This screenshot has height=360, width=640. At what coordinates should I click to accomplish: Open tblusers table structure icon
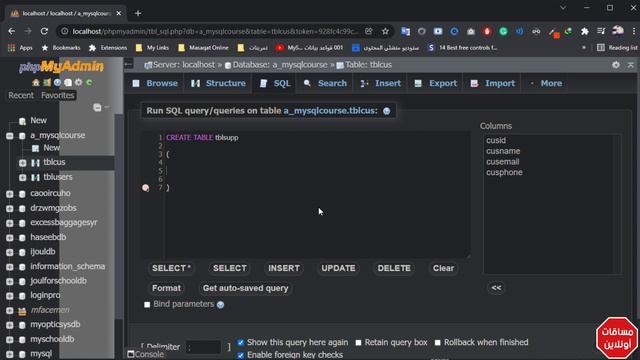pyautogui.click(x=36, y=177)
